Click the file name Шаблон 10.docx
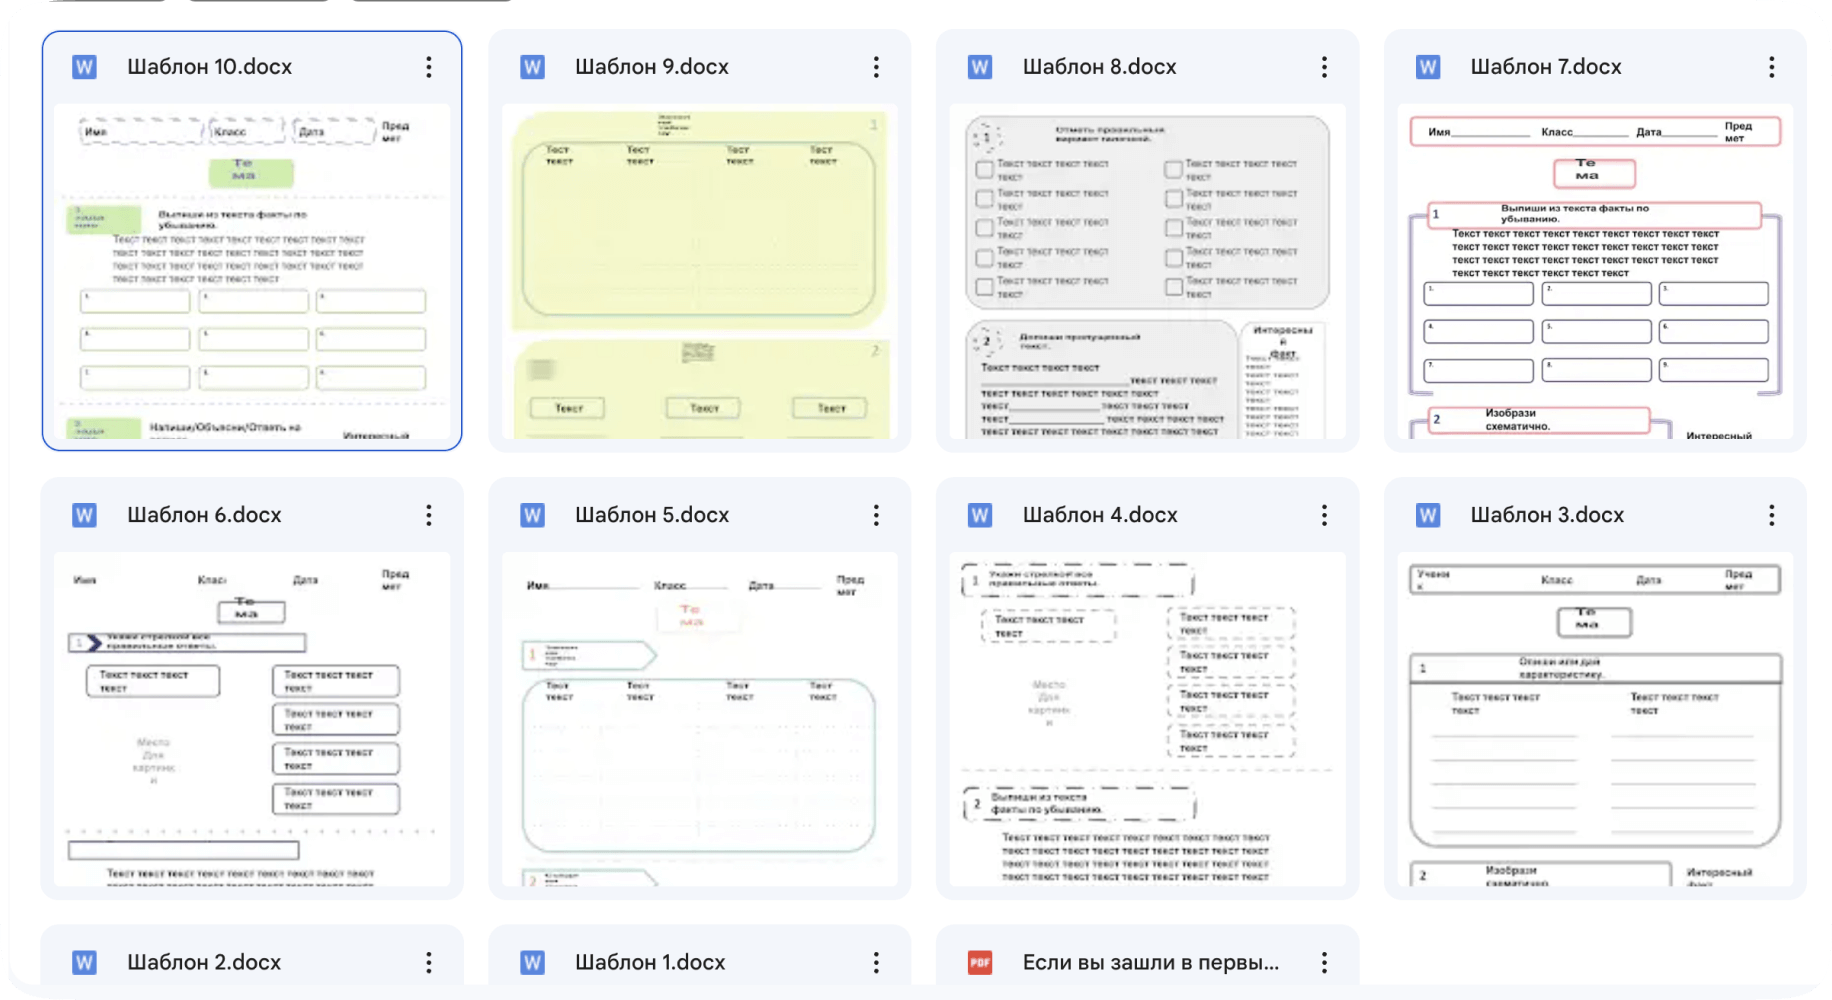1832x1000 pixels. point(209,67)
